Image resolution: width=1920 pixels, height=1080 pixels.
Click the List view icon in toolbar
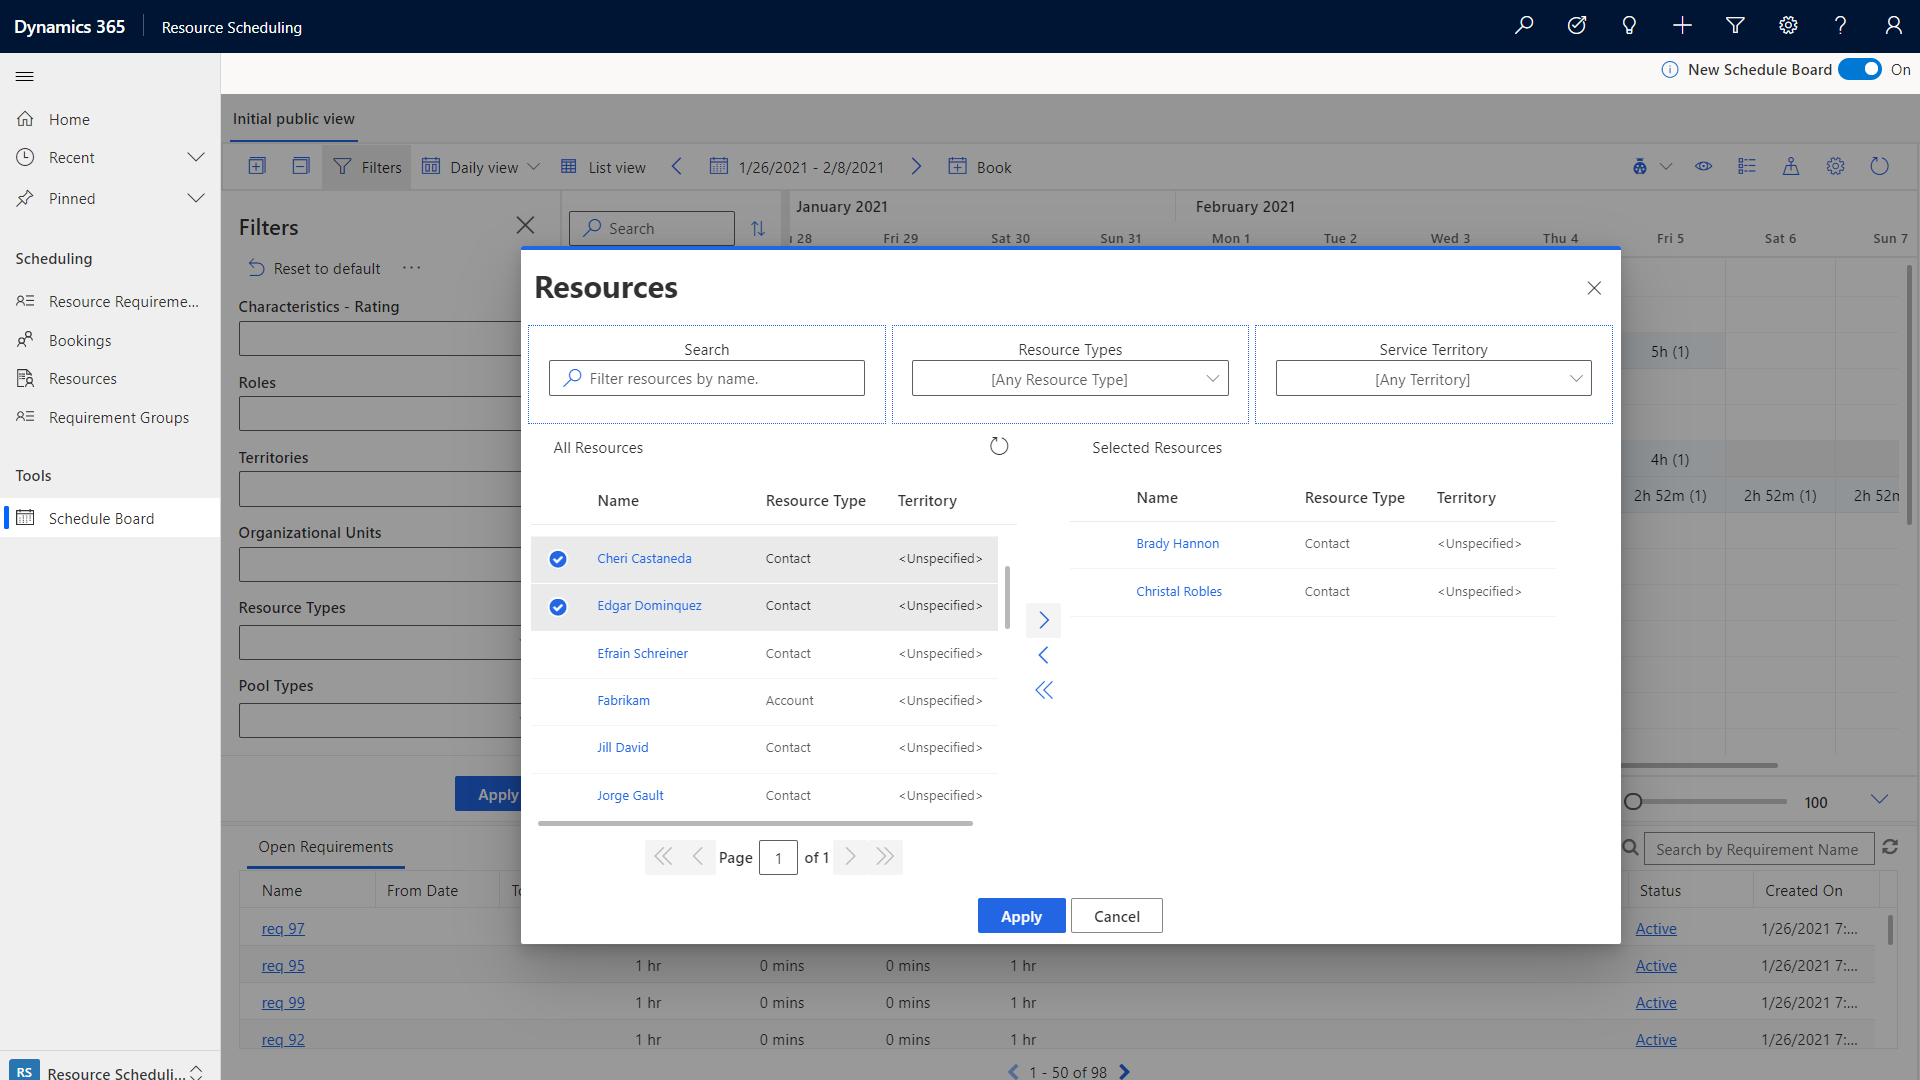tap(570, 166)
